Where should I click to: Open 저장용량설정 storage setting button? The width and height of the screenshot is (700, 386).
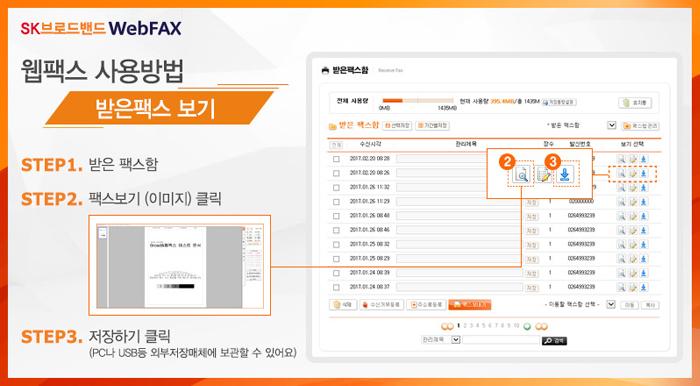(x=559, y=102)
